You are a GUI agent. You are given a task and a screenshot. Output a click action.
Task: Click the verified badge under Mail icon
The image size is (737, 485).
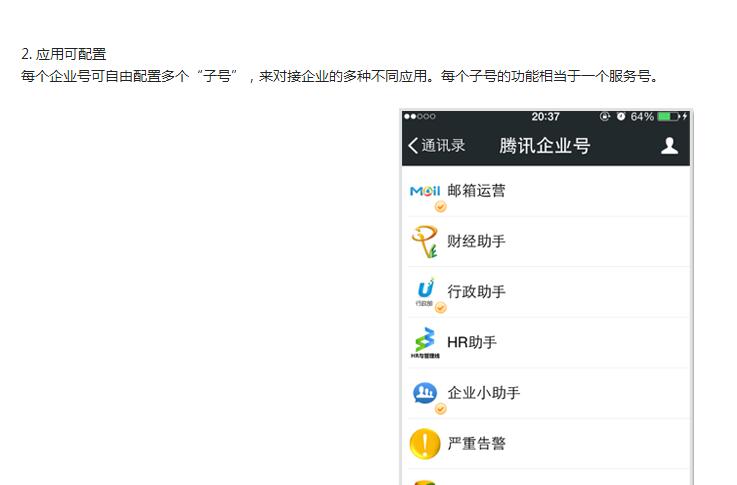tap(441, 207)
